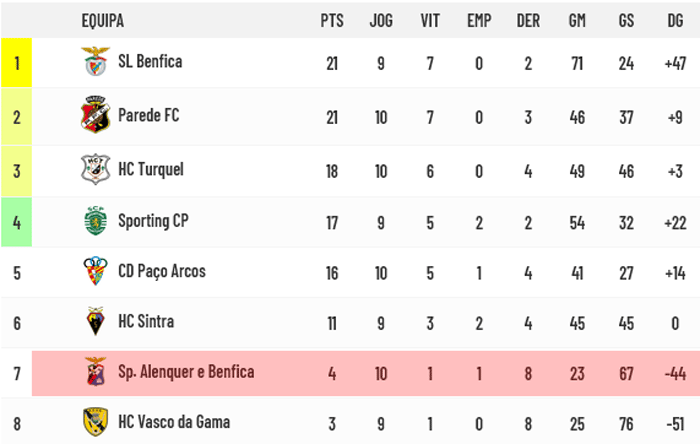Image resolution: width=700 pixels, height=444 pixels.
Task: Click the EQUIPA column header
Action: point(103,21)
